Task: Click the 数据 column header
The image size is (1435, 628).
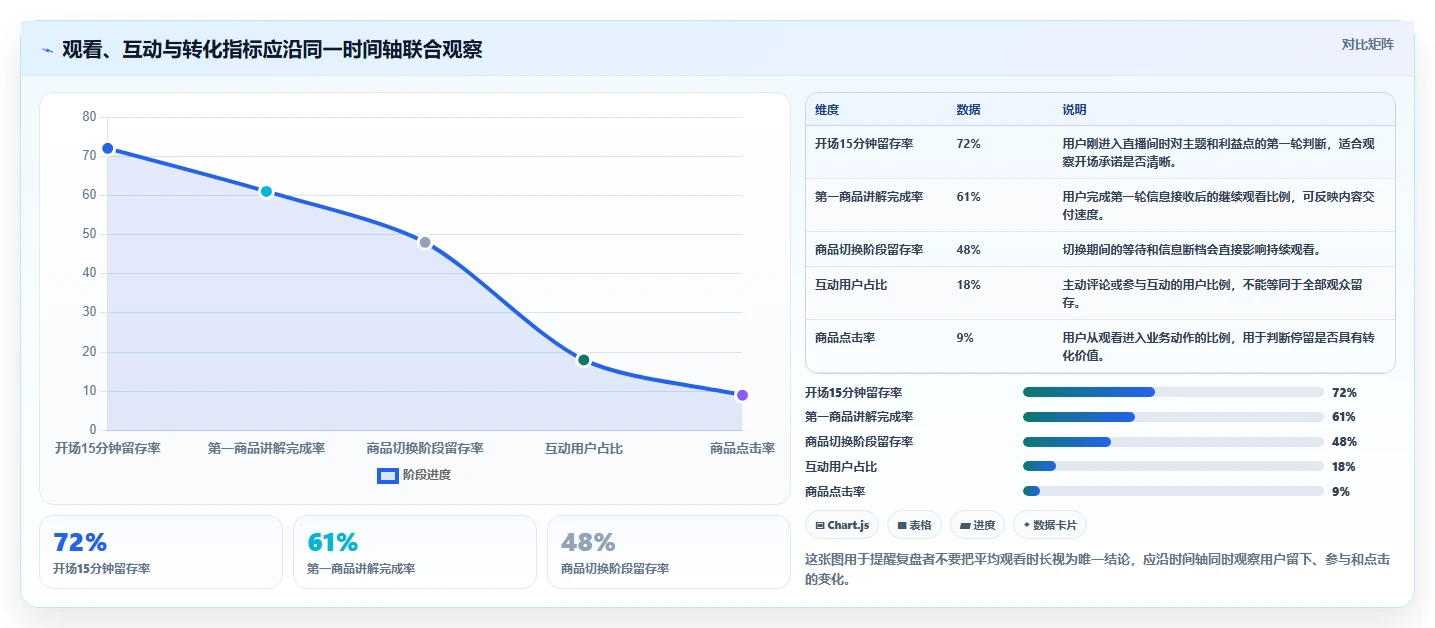Action: [968, 110]
